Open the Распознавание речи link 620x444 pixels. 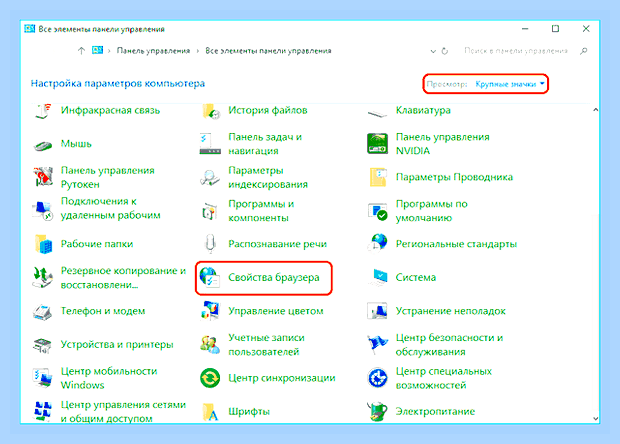278,244
